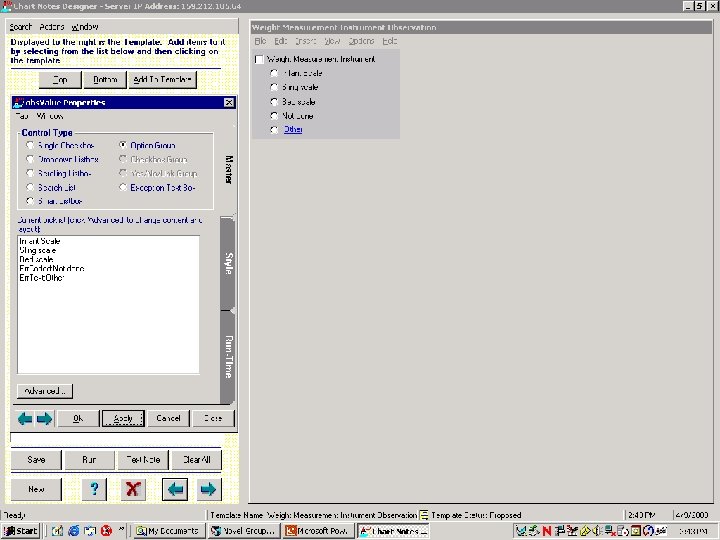Open the Options menu in template window
The height and width of the screenshot is (540, 720).
point(361,41)
